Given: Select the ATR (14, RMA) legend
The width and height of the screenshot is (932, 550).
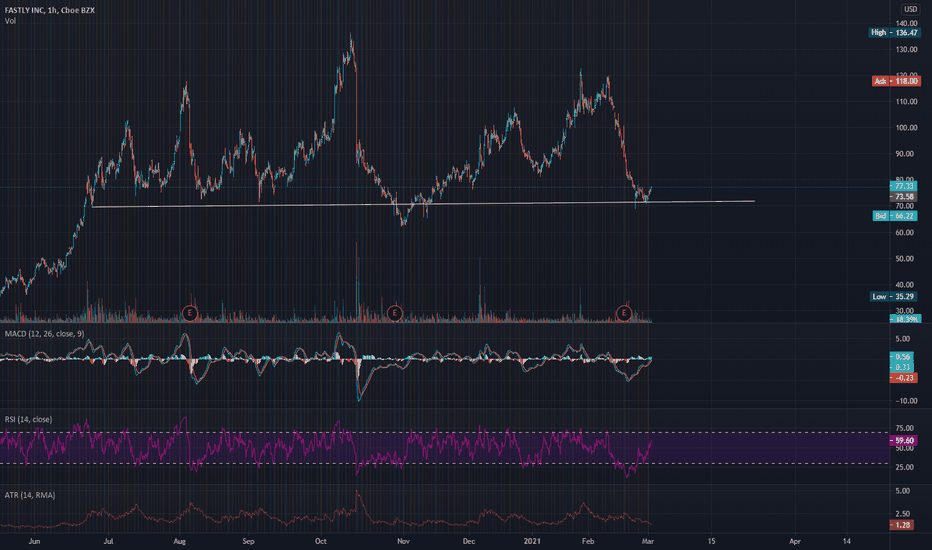Looking at the screenshot, I should pos(30,495).
